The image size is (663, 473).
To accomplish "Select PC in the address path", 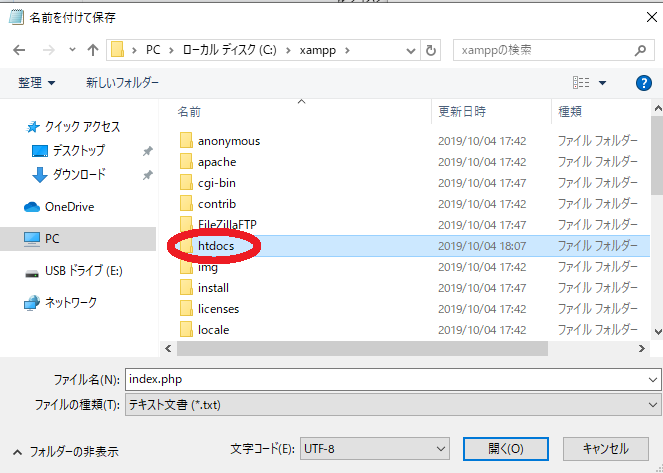I will tap(153, 50).
